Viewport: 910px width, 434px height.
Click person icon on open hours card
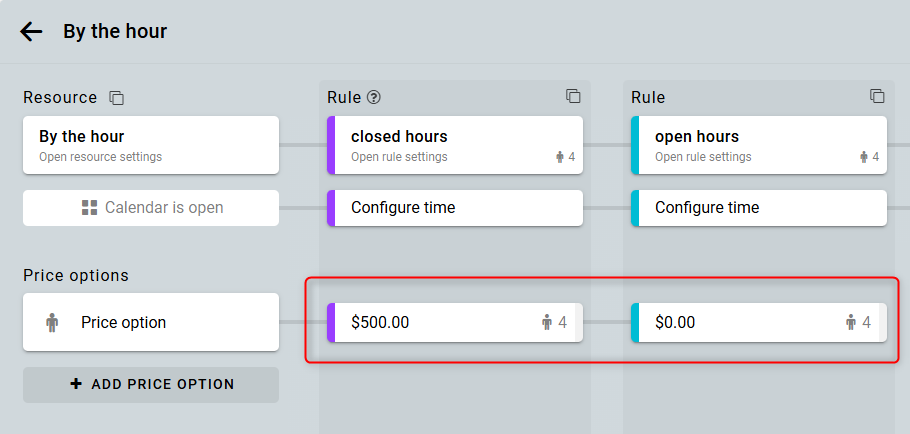(x=864, y=157)
